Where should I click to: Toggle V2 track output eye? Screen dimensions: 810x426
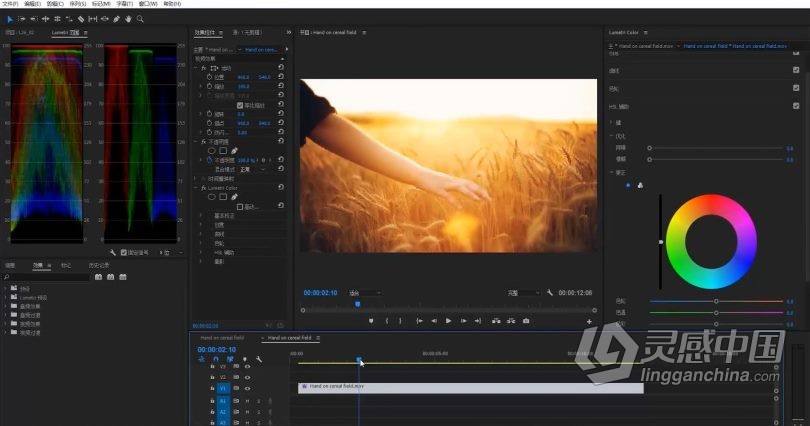[247, 377]
